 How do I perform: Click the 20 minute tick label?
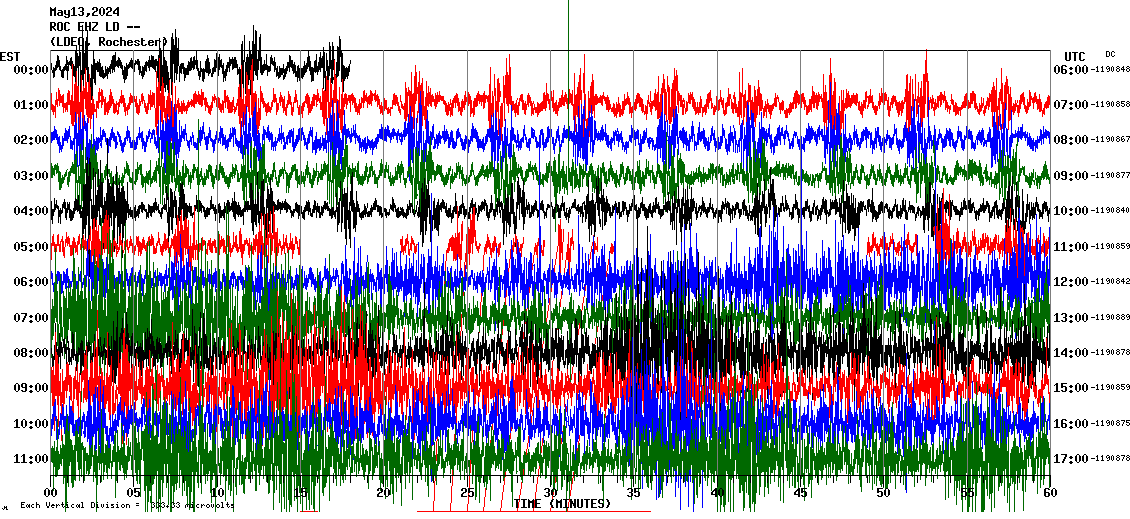tap(384, 493)
